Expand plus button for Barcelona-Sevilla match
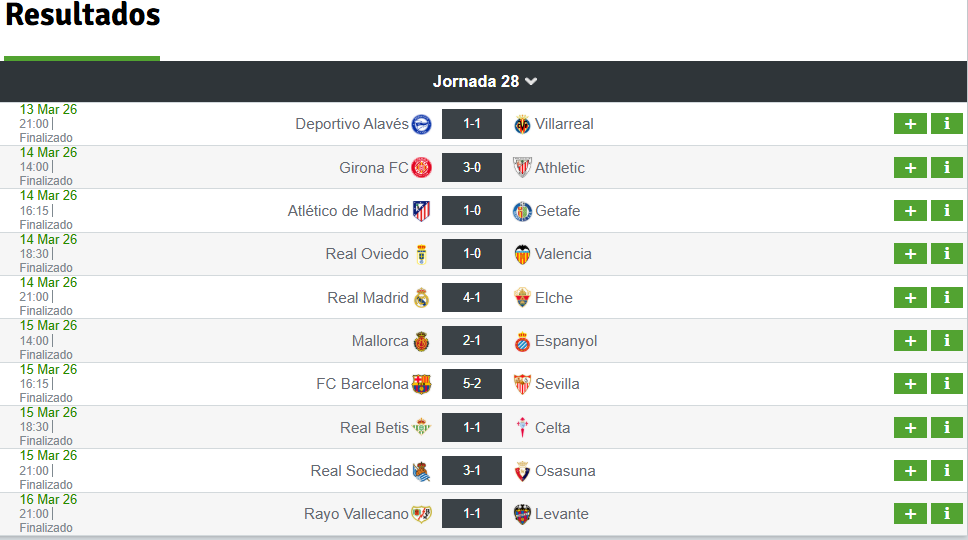 click(910, 384)
